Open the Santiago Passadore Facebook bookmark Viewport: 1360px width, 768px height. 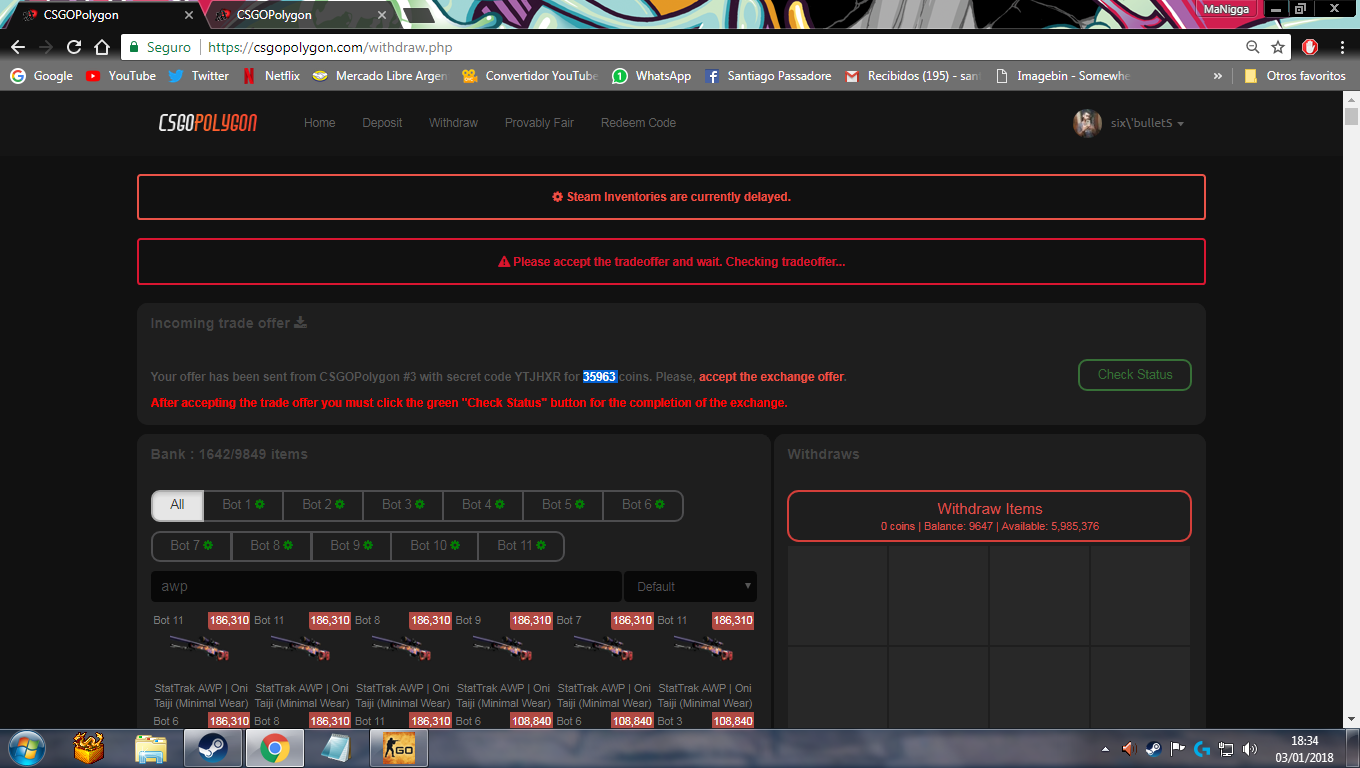pyautogui.click(x=768, y=76)
